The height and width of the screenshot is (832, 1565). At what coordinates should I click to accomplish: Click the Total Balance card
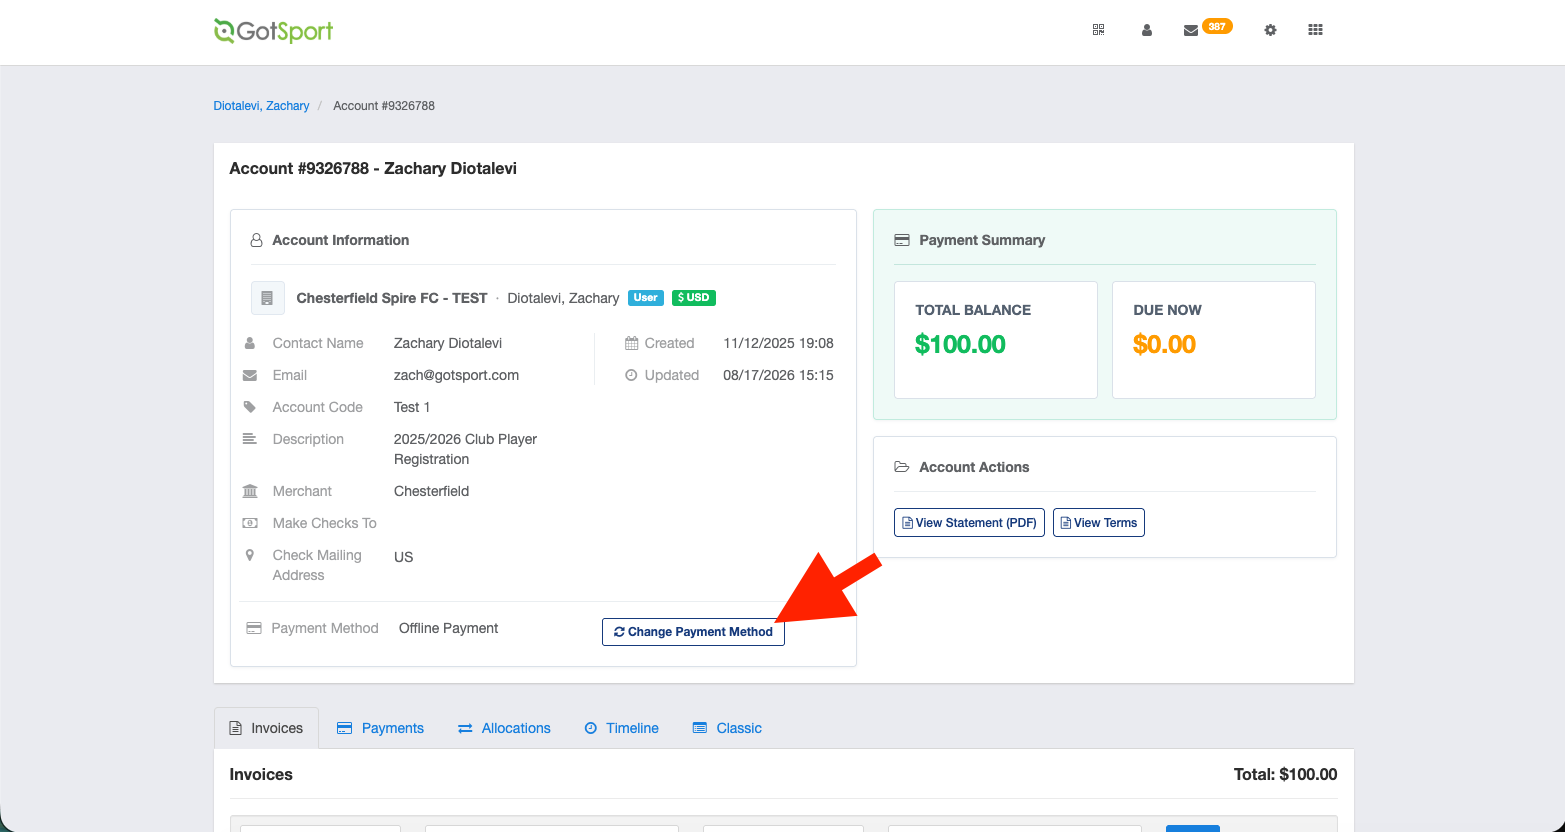pos(996,340)
